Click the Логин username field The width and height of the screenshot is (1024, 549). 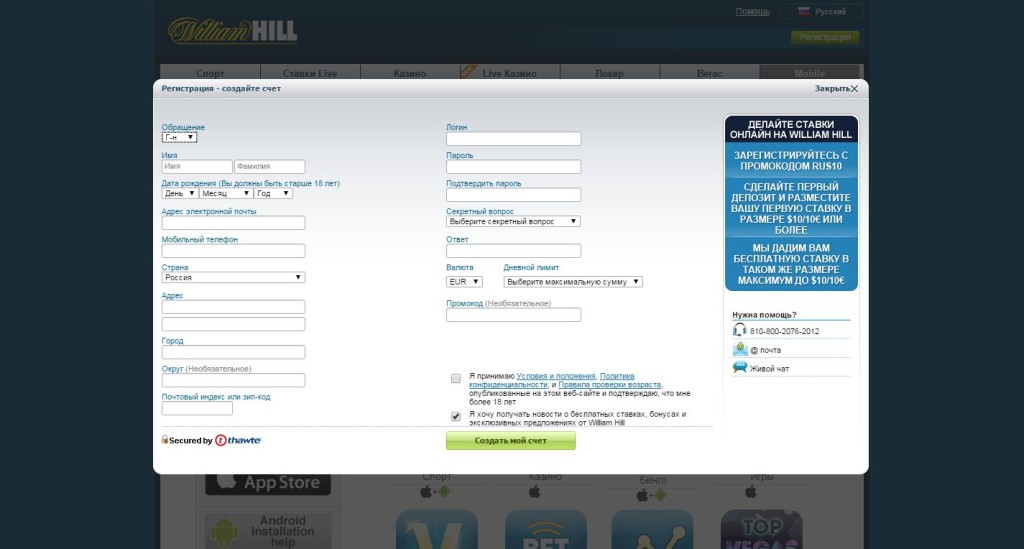point(513,138)
